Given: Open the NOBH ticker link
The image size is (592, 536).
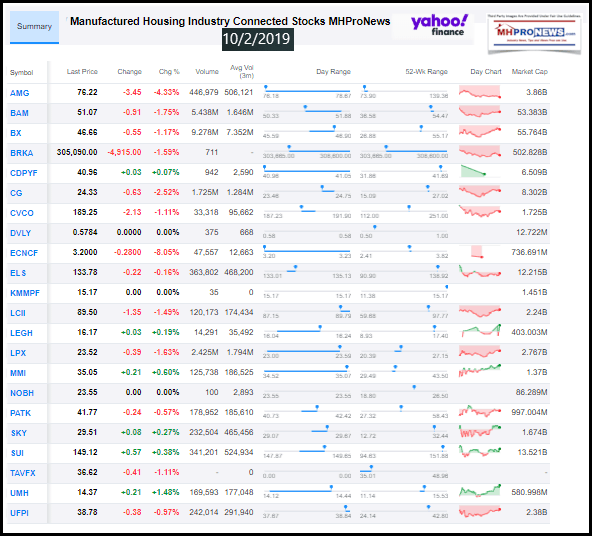Looking at the screenshot, I should tap(22, 393).
